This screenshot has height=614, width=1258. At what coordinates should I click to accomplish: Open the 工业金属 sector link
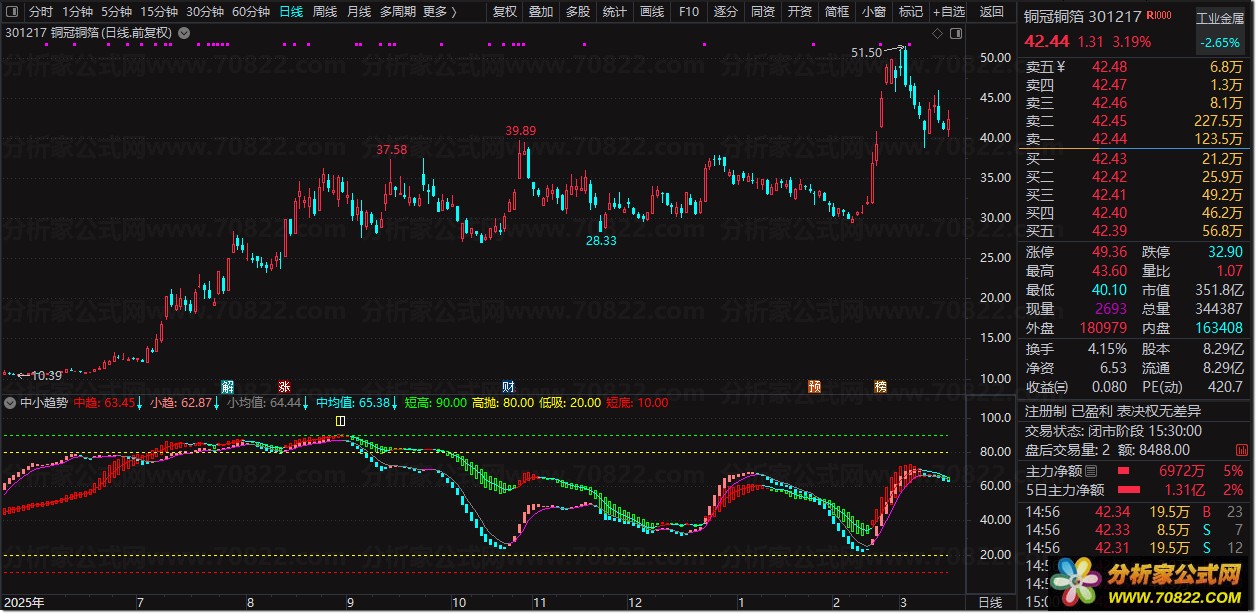tap(1224, 17)
